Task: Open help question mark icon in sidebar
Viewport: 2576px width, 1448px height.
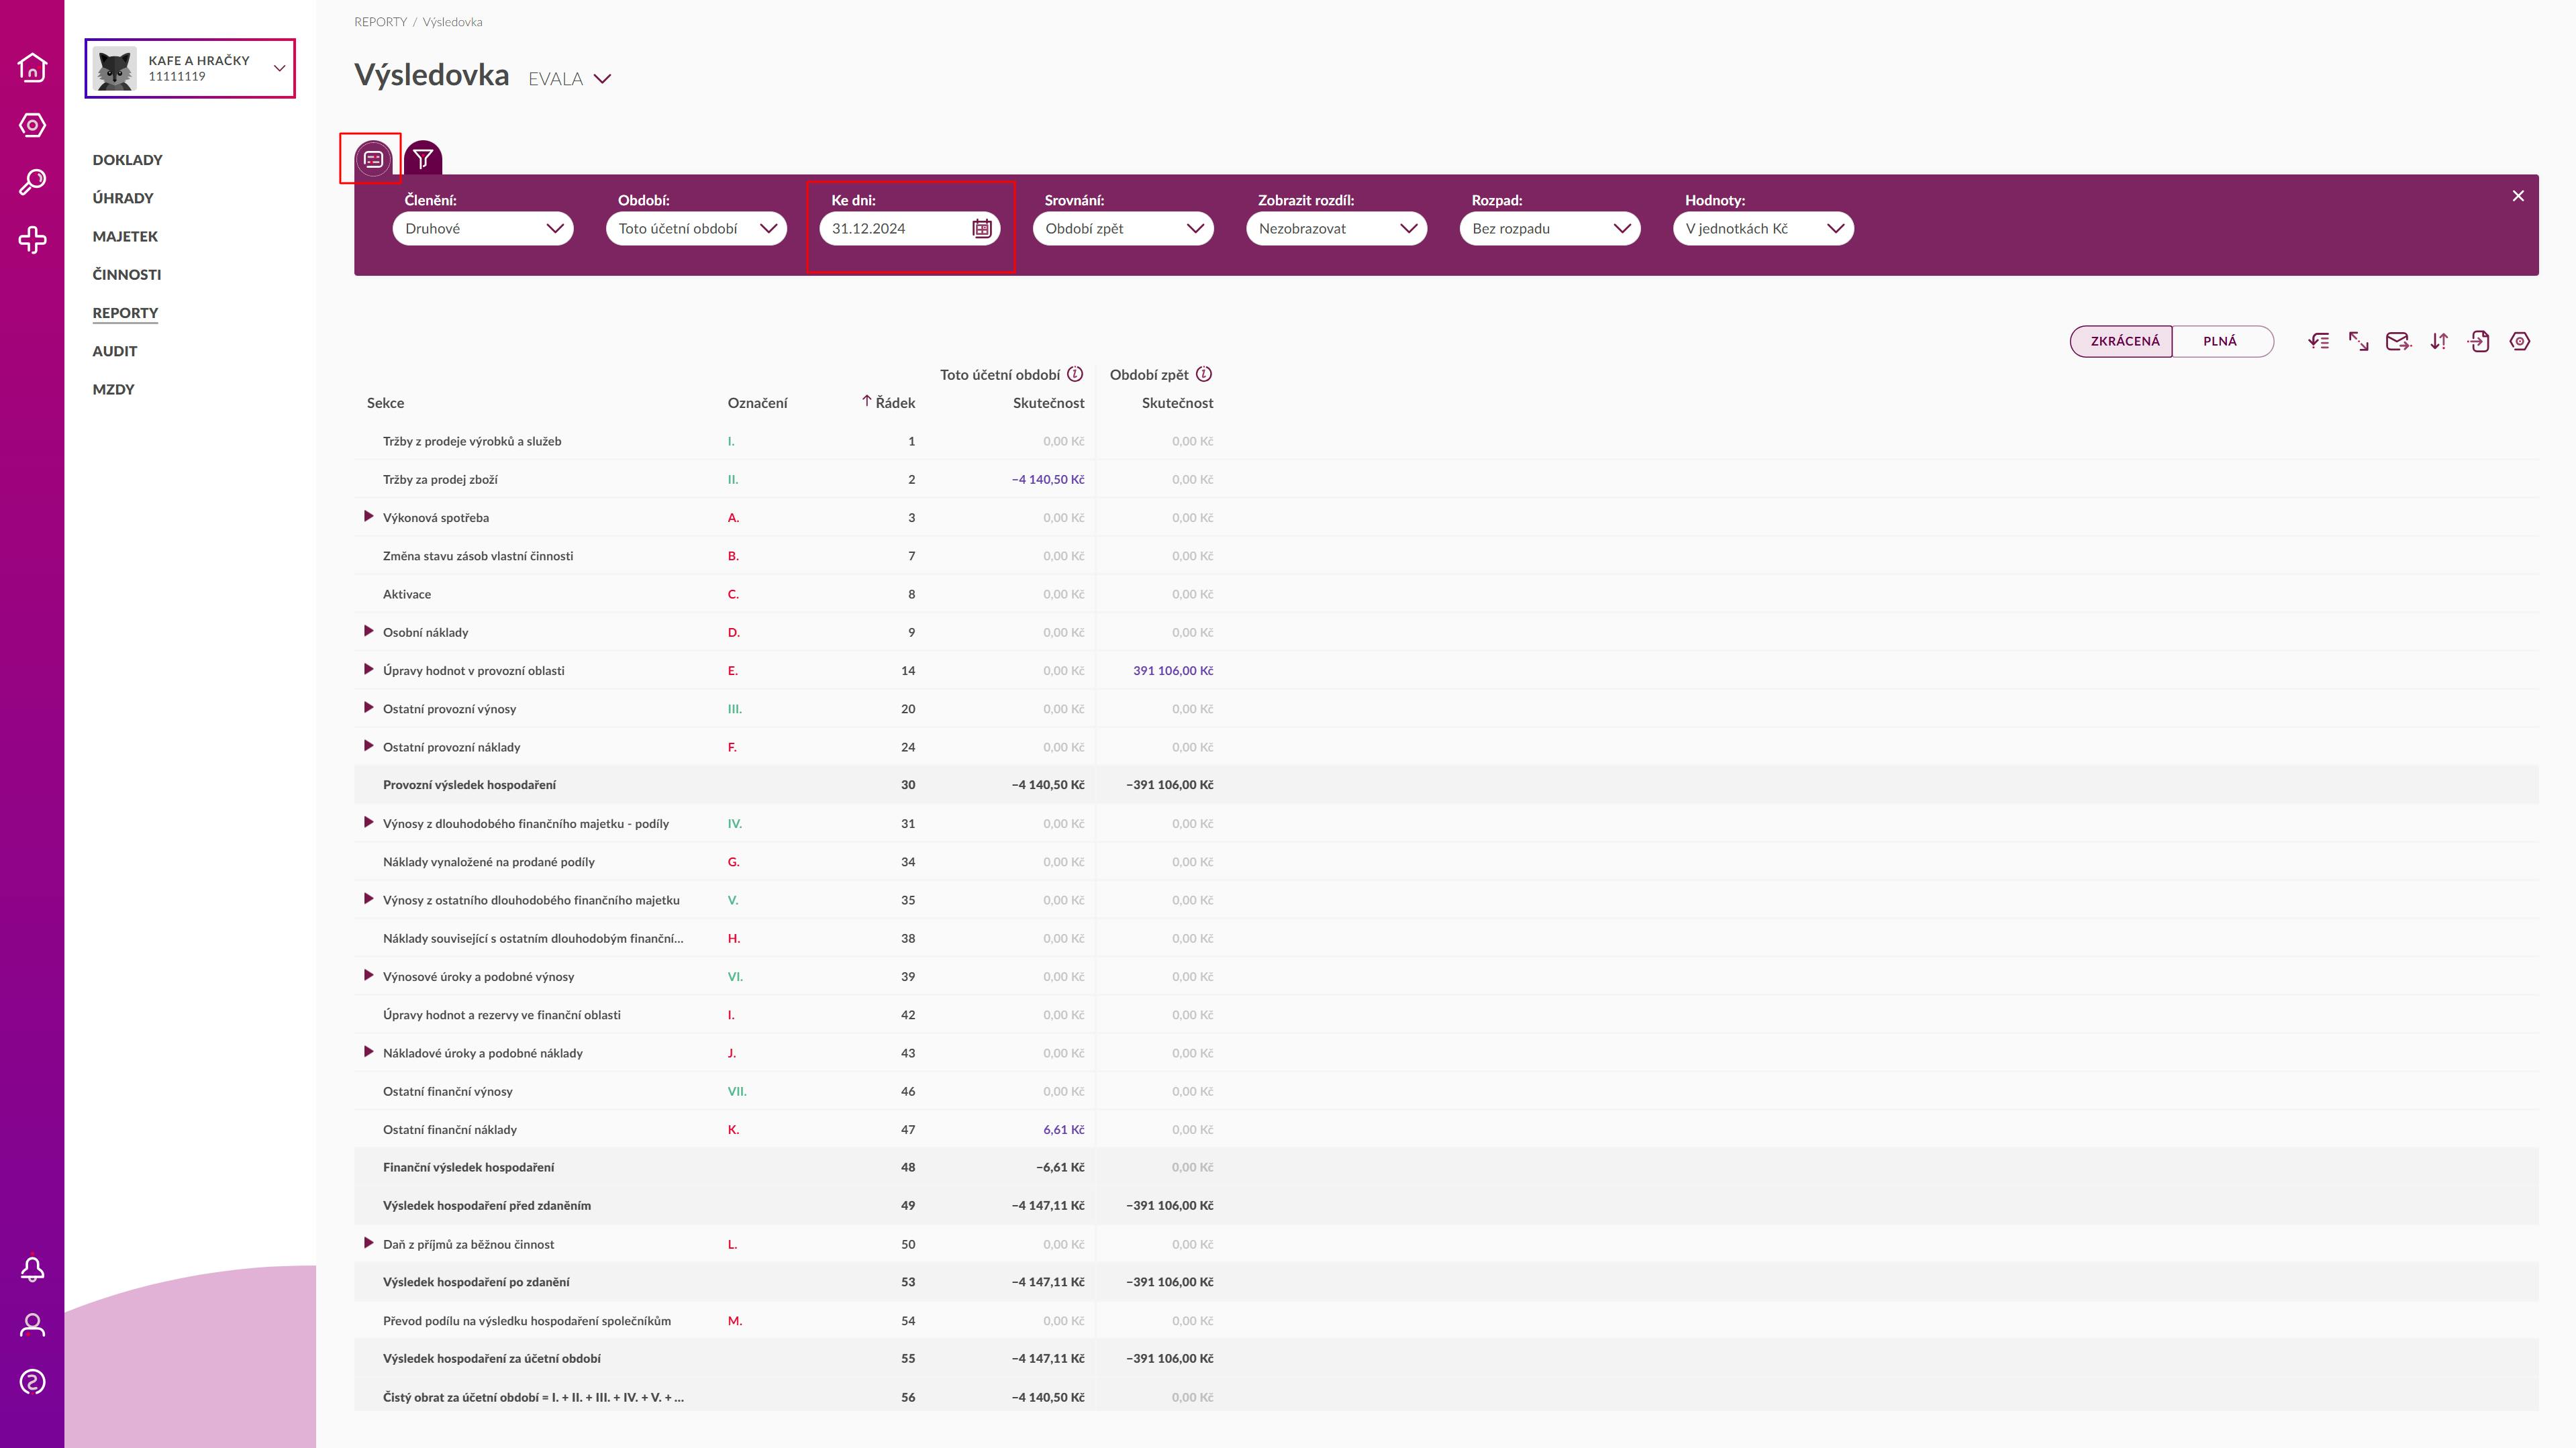Action: pyautogui.click(x=32, y=1382)
